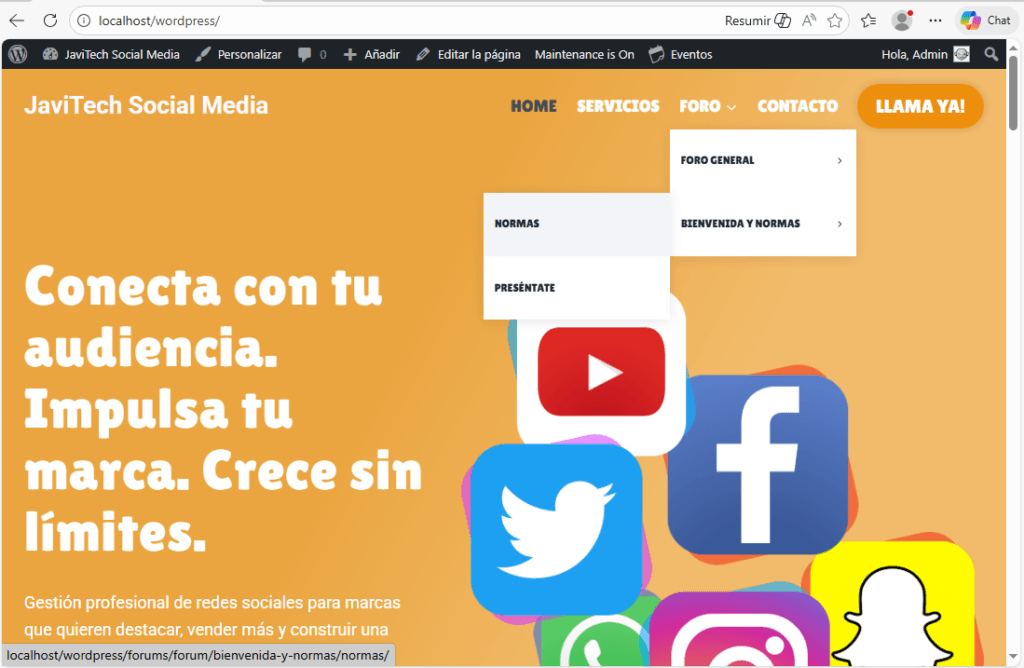Image resolution: width=1024 pixels, height=668 pixels.
Task: Expand the Foro menu chevron
Action: tap(732, 107)
